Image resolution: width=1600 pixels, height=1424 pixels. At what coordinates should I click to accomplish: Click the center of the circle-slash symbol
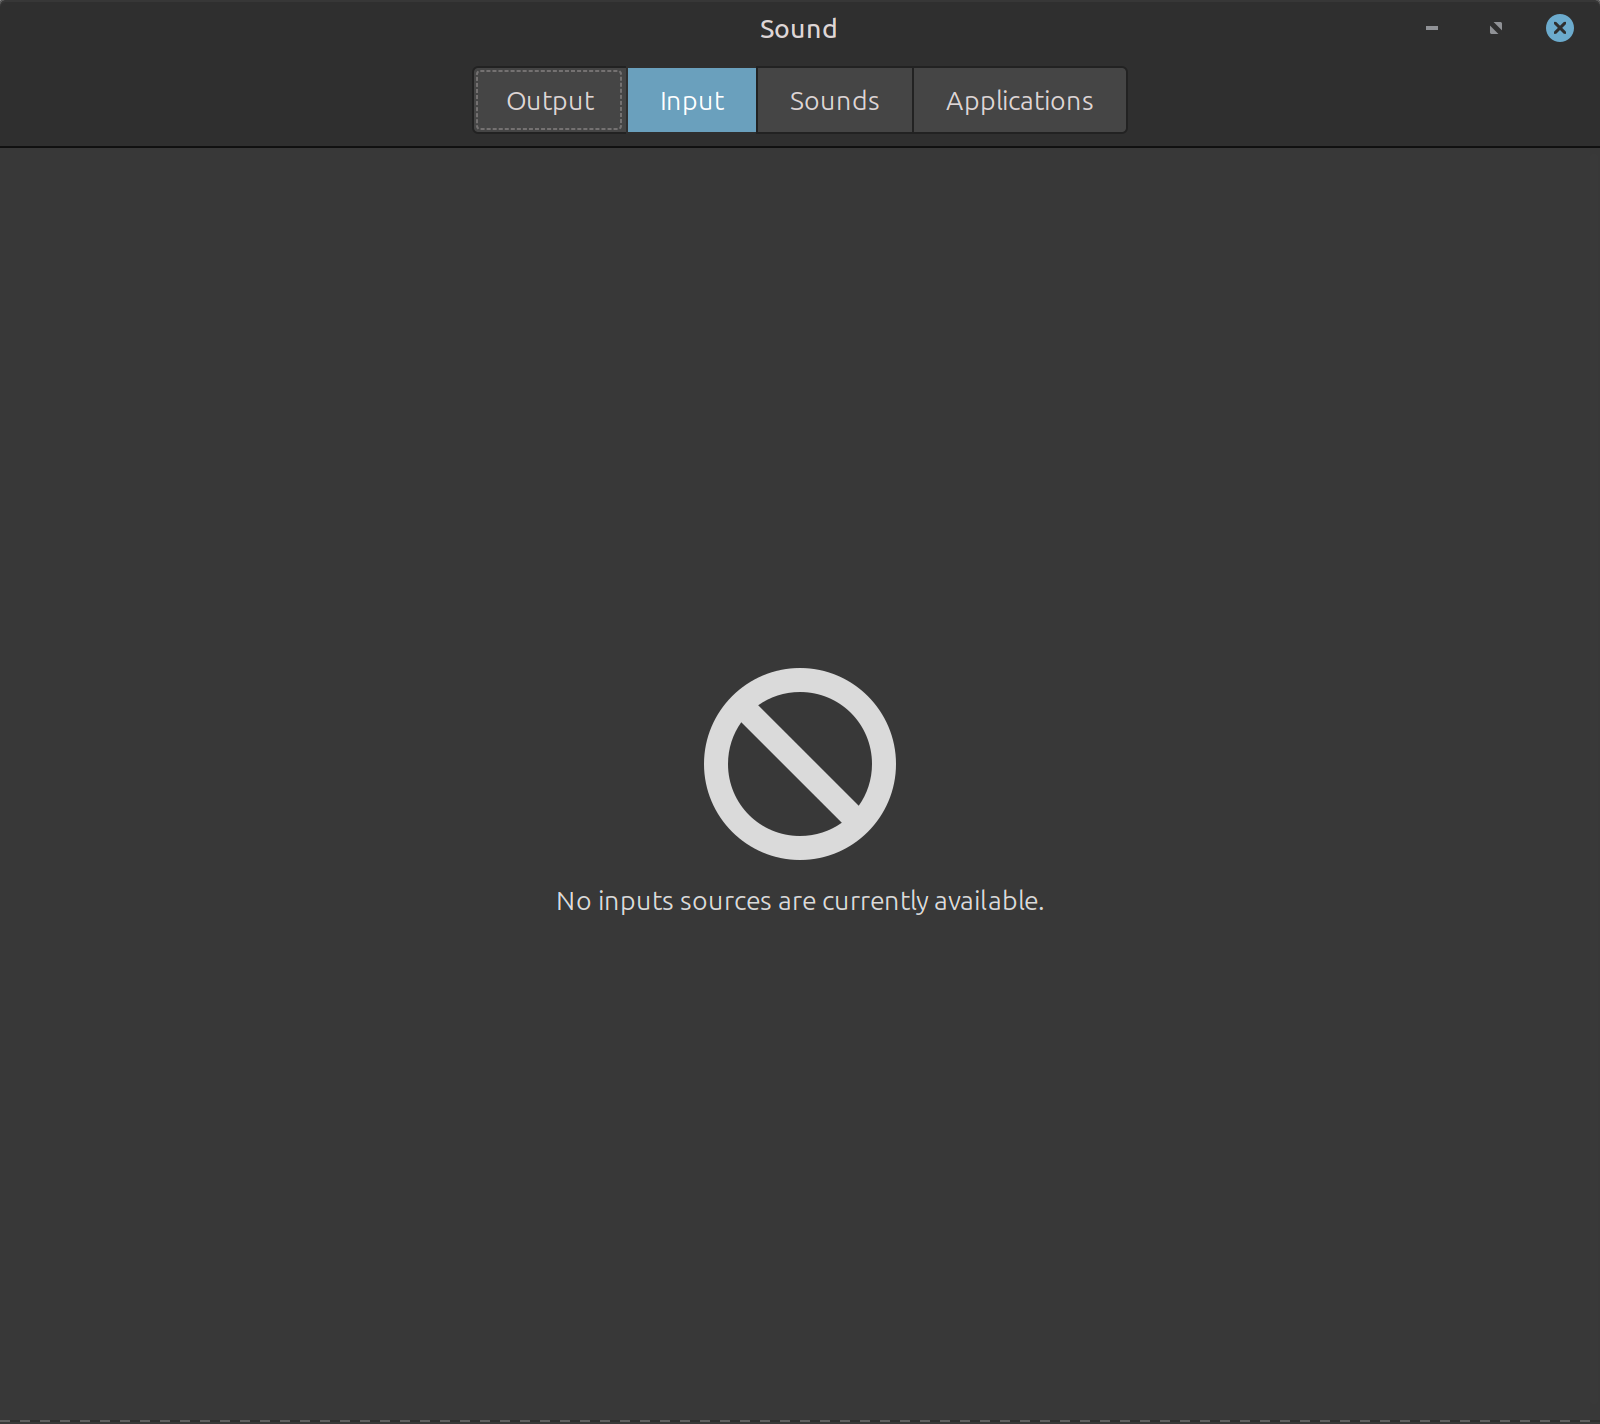pos(799,763)
